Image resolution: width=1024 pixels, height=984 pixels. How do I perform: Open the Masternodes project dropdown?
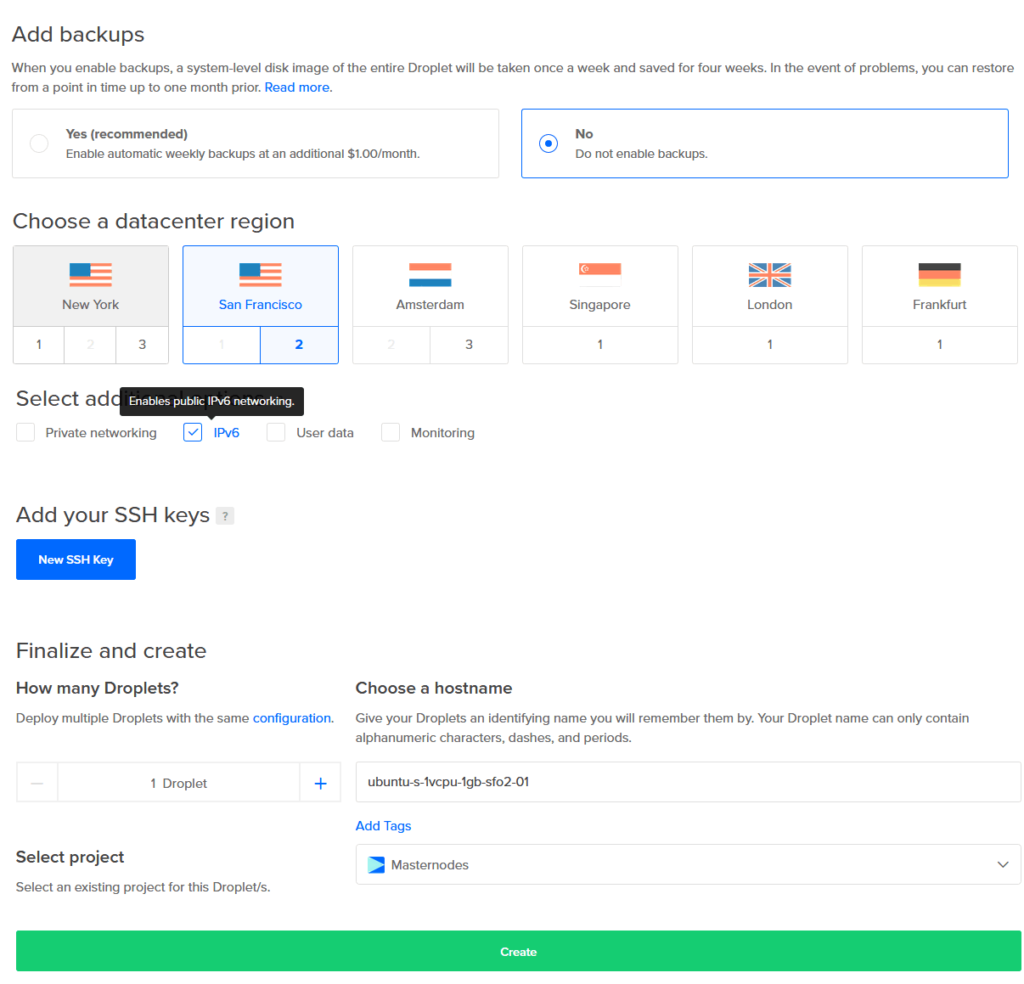[1005, 864]
